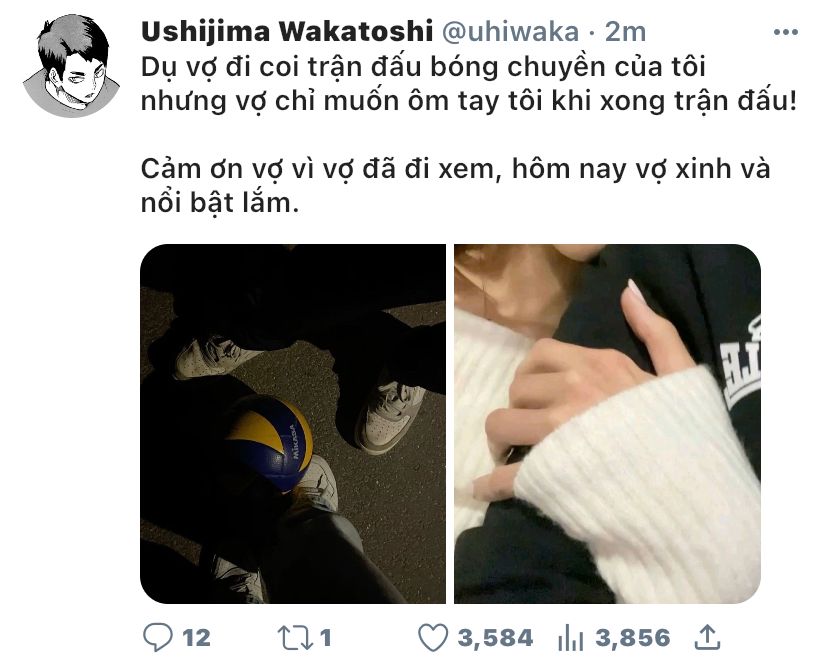Viewport: 828px width, 669px height.
Task: Open Ushijima Wakatoshi's profile avatar
Action: pos(71,67)
